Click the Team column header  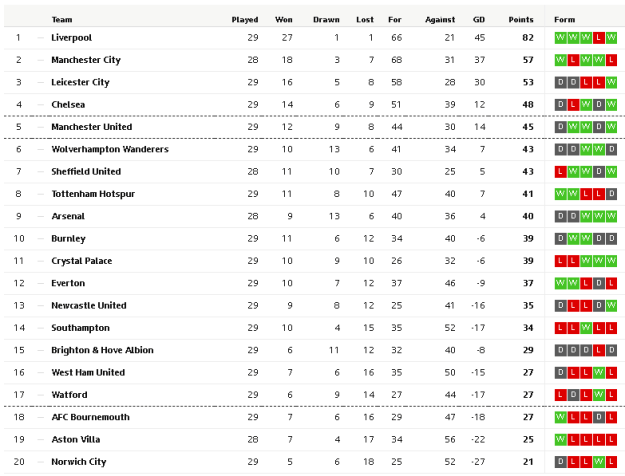[62, 19]
